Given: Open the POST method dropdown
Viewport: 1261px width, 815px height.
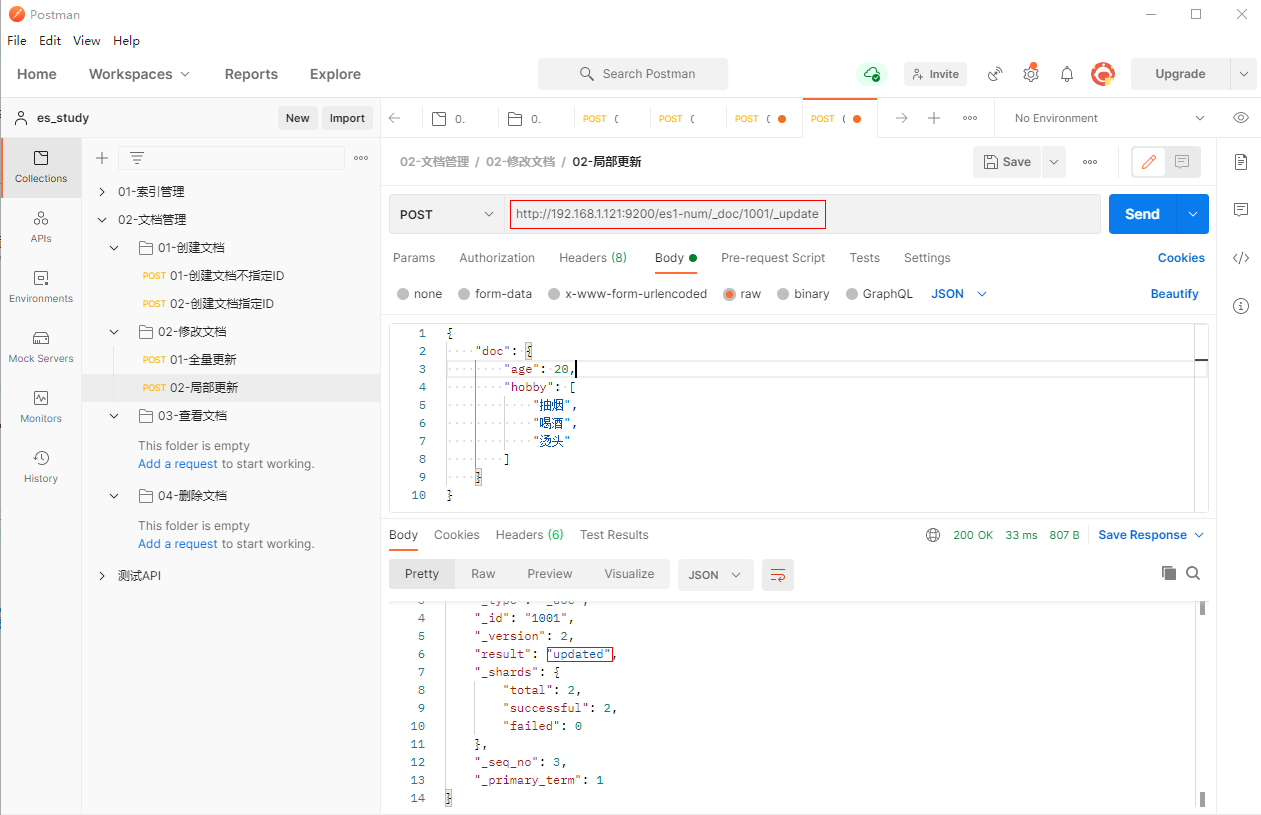Looking at the screenshot, I should (446, 214).
